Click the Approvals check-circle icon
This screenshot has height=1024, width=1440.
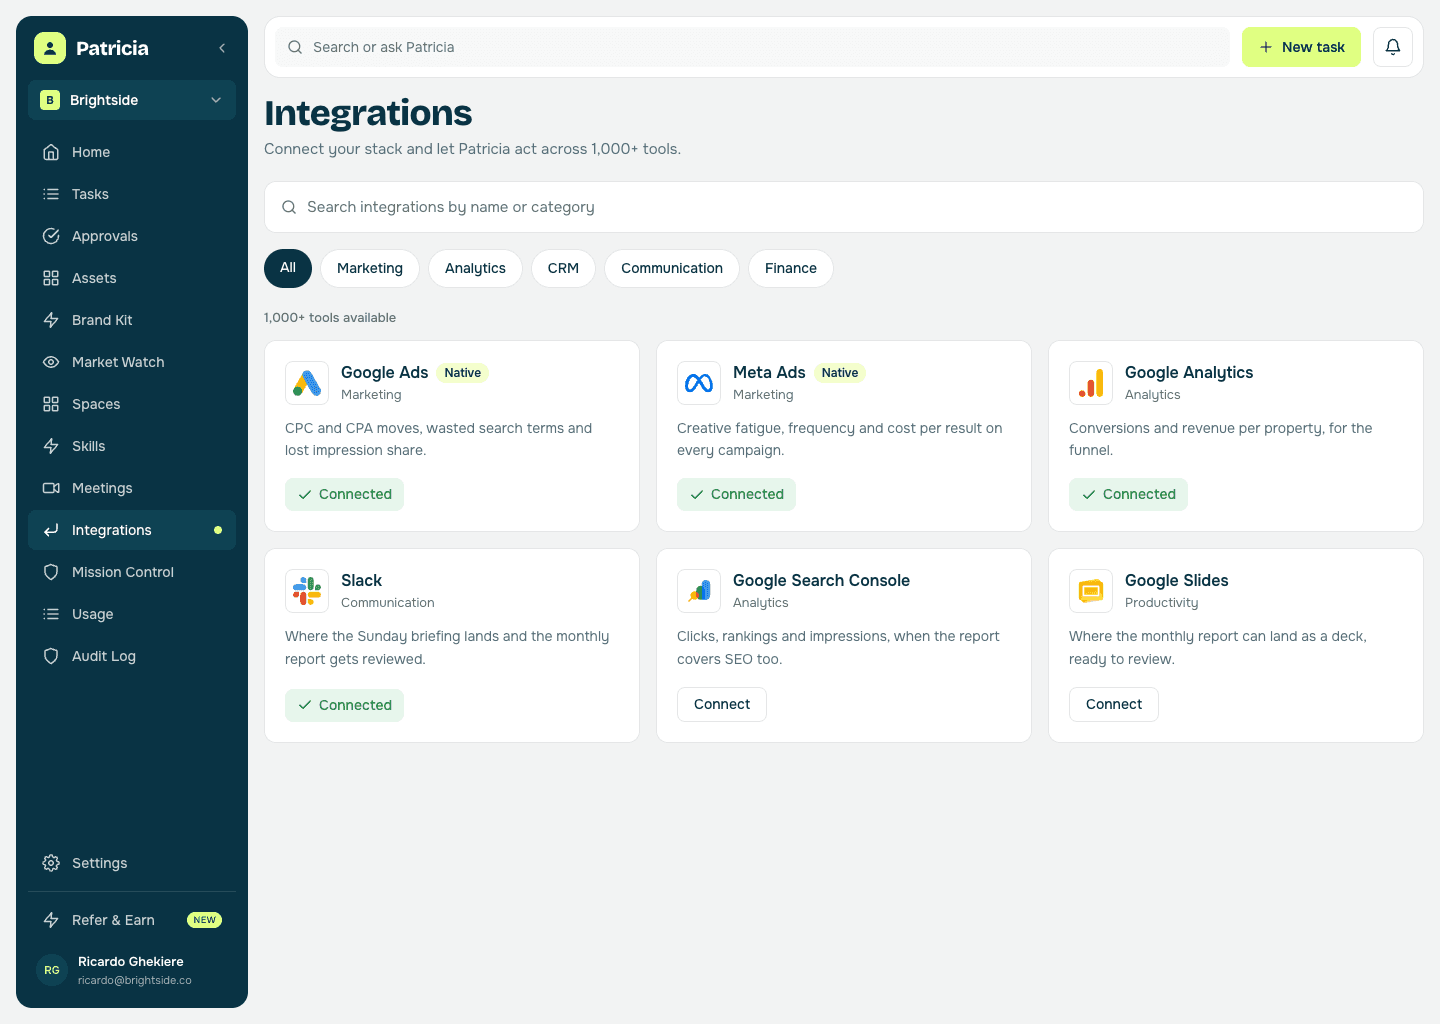[x=51, y=236]
